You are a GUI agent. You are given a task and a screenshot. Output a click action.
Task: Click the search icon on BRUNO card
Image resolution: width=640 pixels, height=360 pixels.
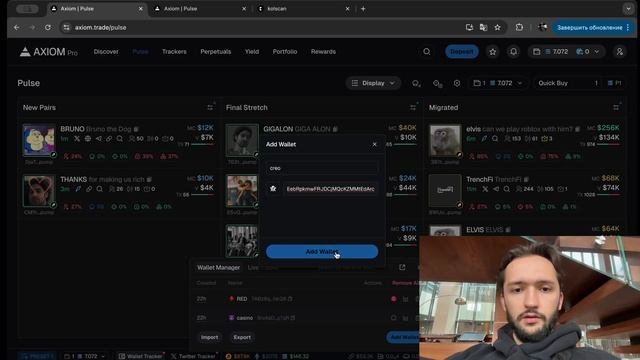[x=120, y=139]
